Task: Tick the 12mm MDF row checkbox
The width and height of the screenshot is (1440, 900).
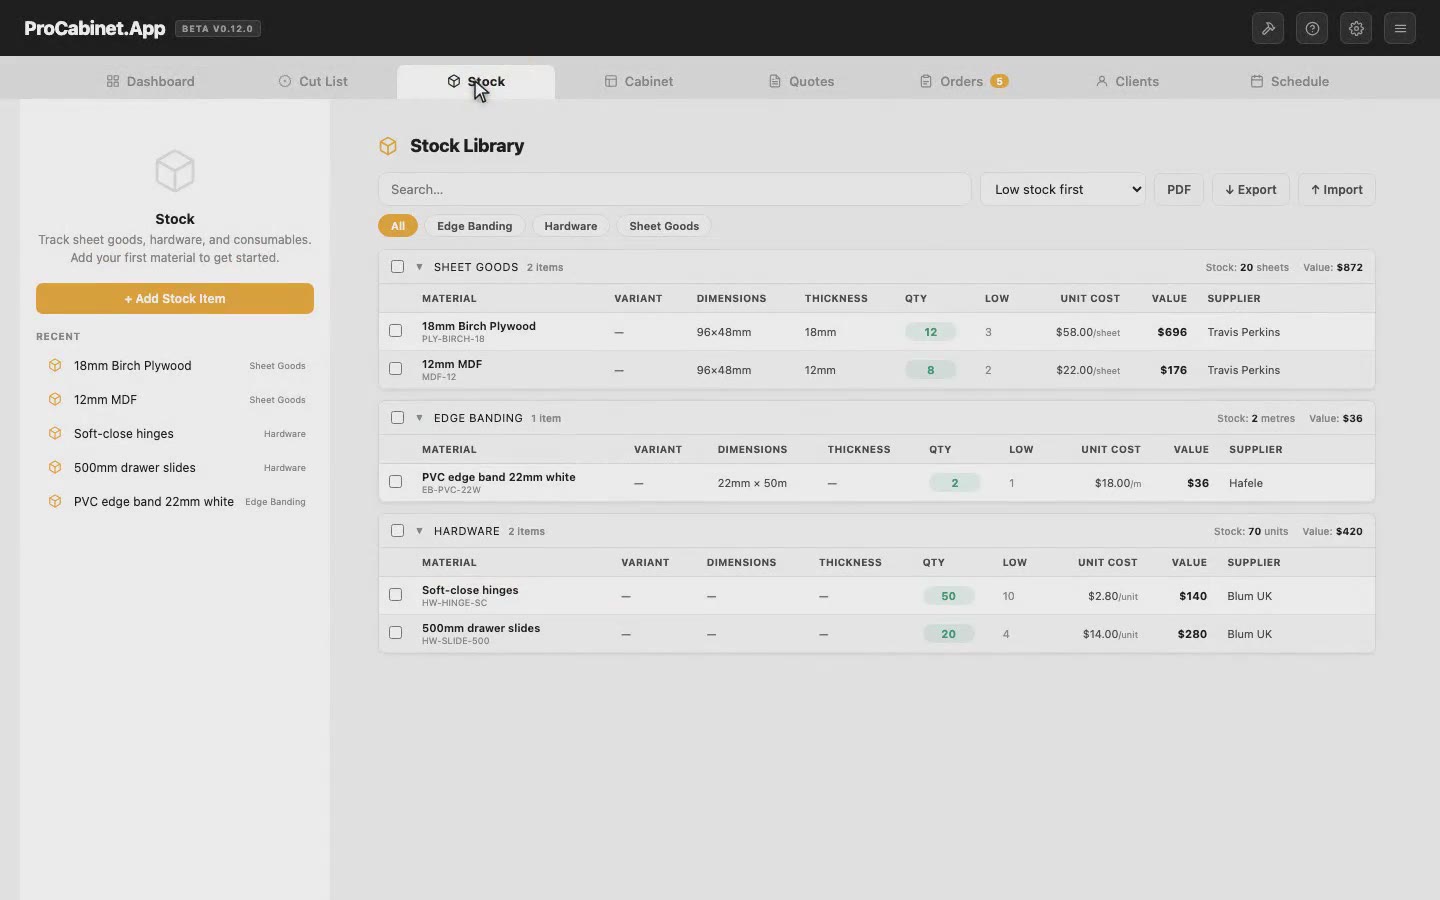Action: 395,369
